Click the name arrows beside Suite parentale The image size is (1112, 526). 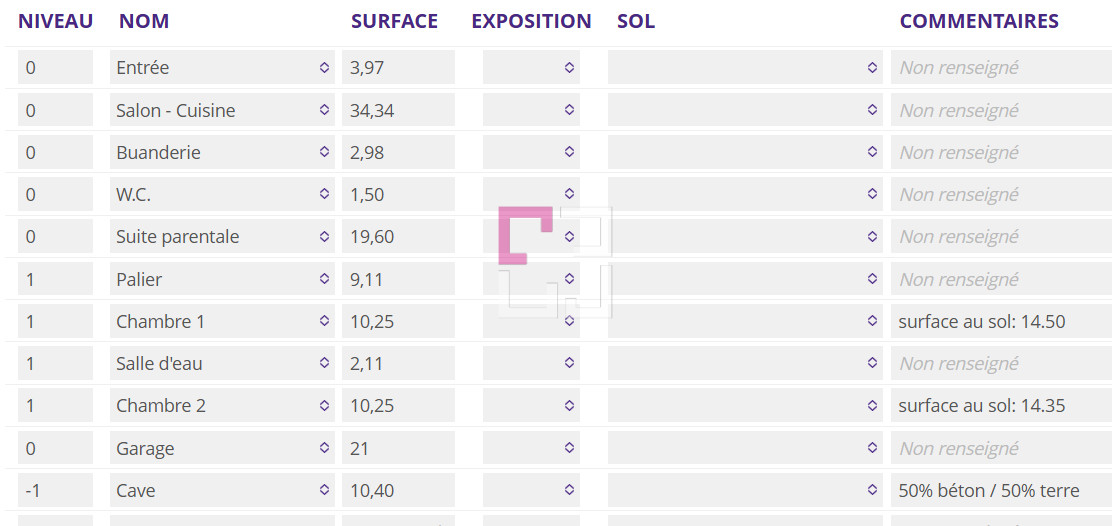pyautogui.click(x=324, y=236)
